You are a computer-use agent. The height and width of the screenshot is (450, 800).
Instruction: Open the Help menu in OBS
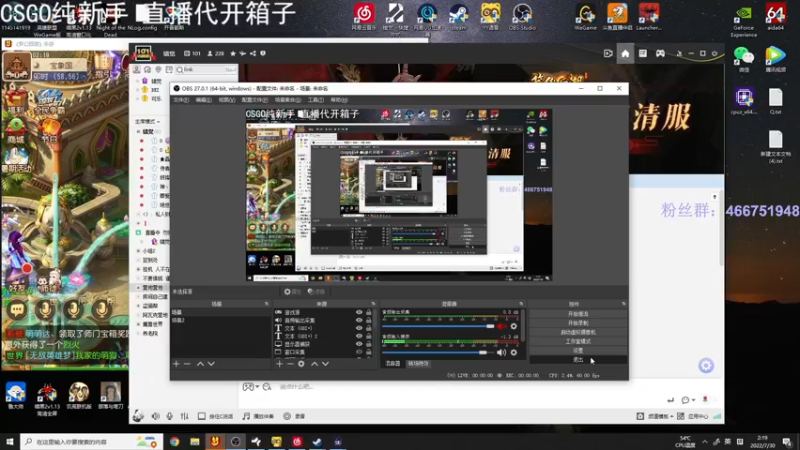(339, 100)
